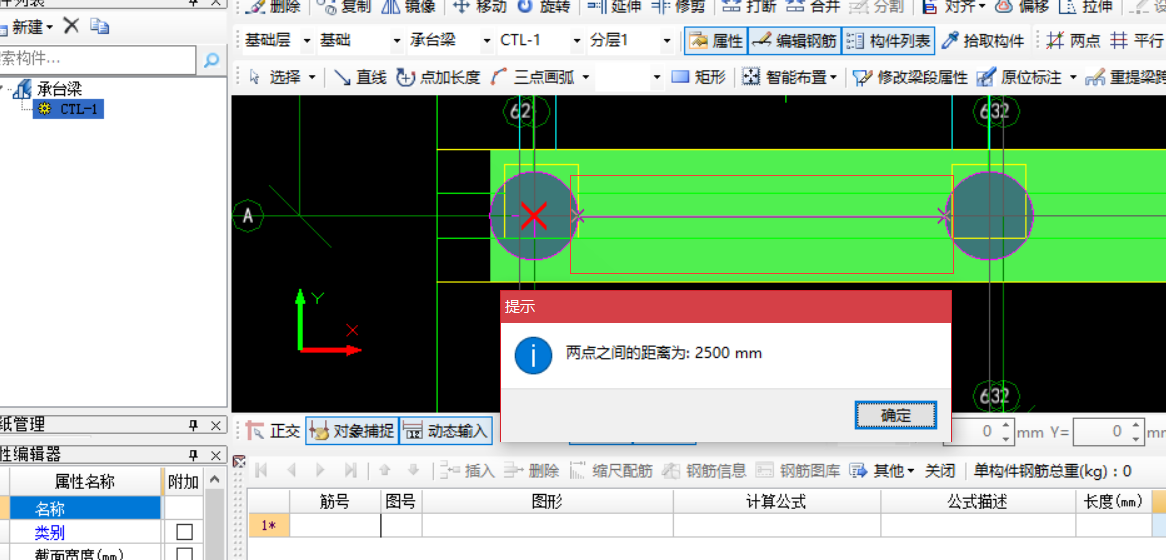Click the 分割 (split) tool
This screenshot has width=1166, height=560.
click(x=877, y=7)
